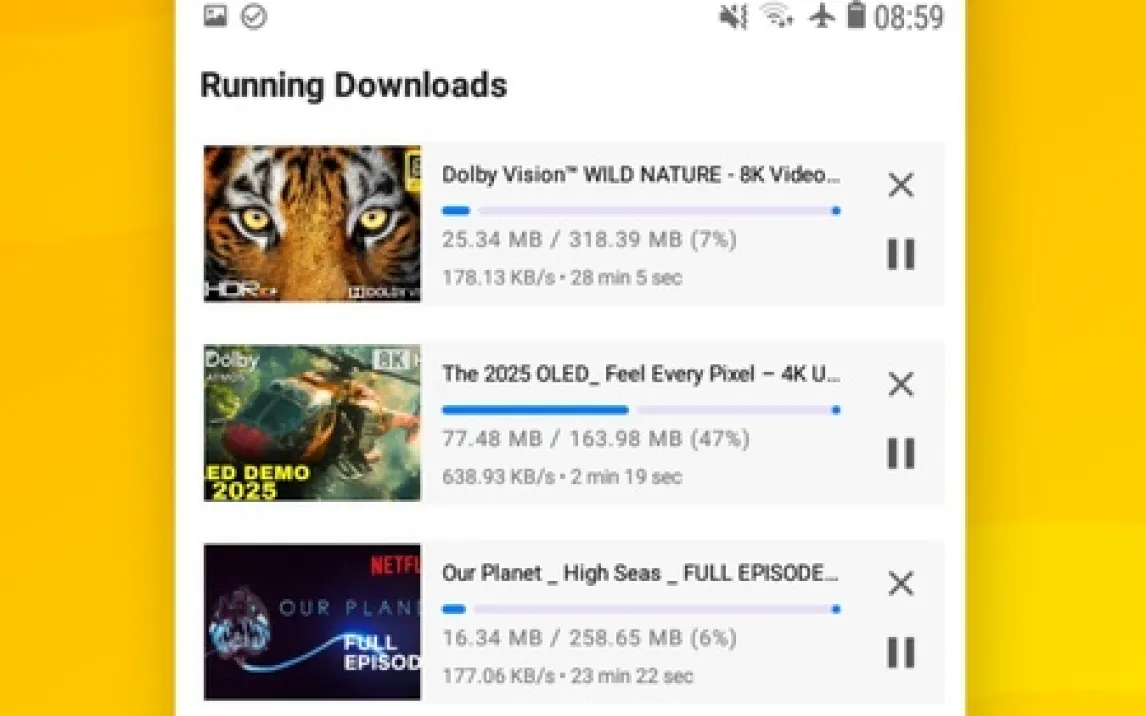This screenshot has width=1146, height=716.
Task: Pause the 2025 OLED Feel Every Pixel download
Action: pyautogui.click(x=900, y=453)
